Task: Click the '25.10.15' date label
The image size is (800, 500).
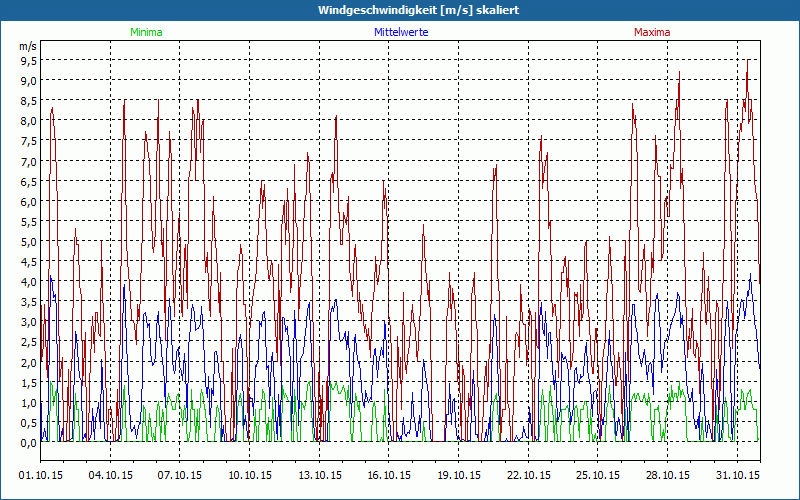Action: point(598,476)
